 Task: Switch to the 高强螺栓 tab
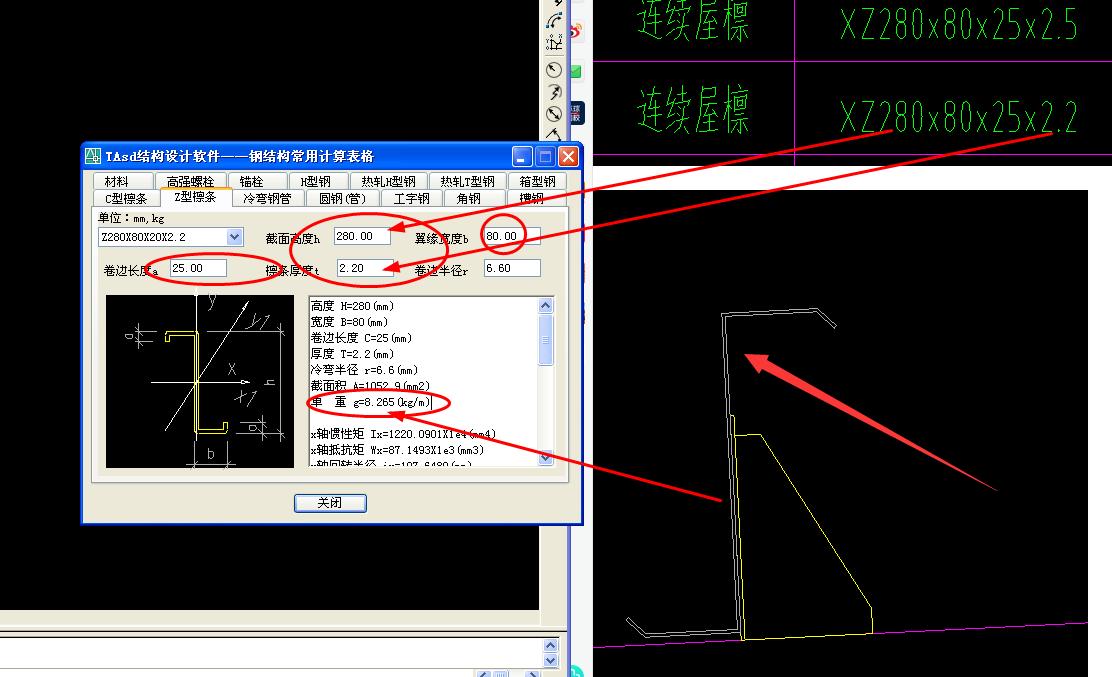(190, 181)
